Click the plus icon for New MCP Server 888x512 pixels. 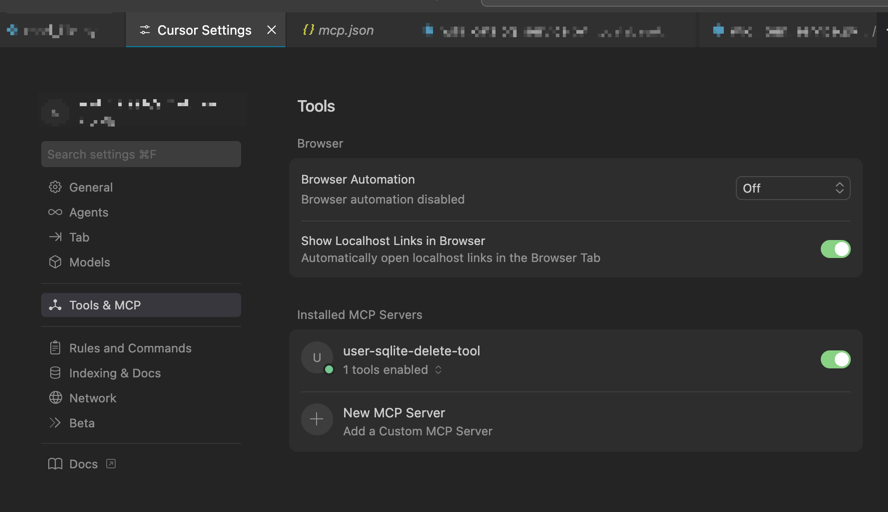[x=317, y=419]
